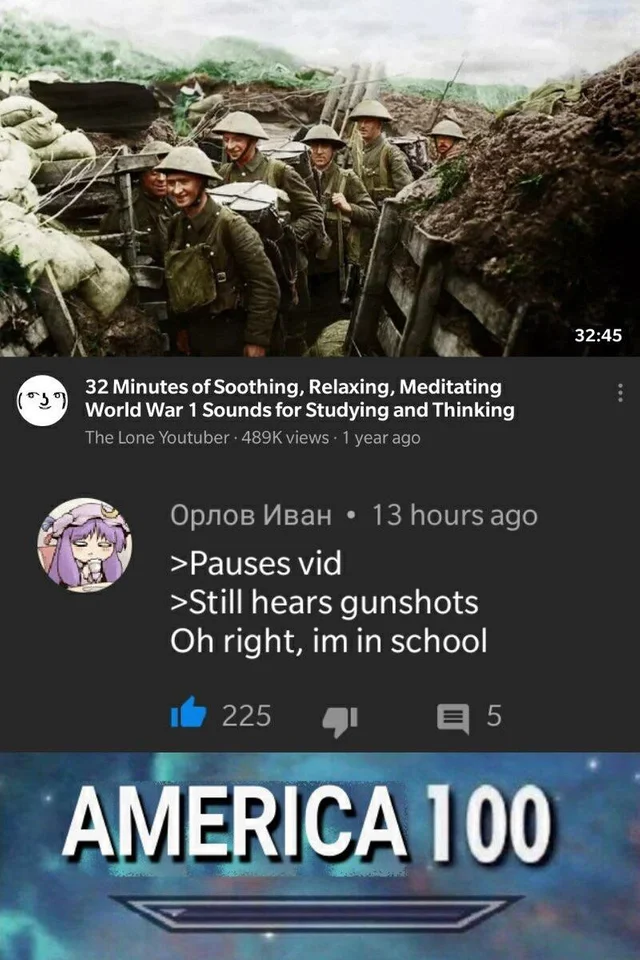View the 5 replies count
Image resolution: width=640 pixels, height=960 pixels.
pyautogui.click(x=494, y=716)
